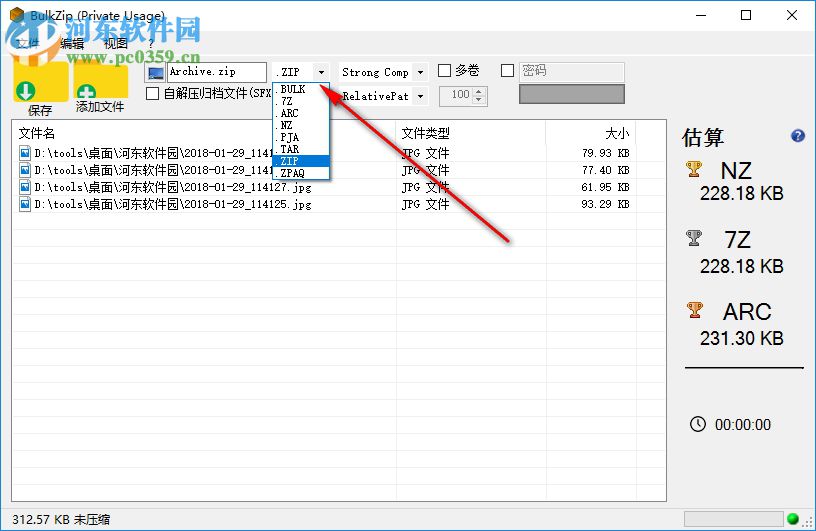
Task: Collapse the archive format dropdown arrow
Action: pos(321,72)
